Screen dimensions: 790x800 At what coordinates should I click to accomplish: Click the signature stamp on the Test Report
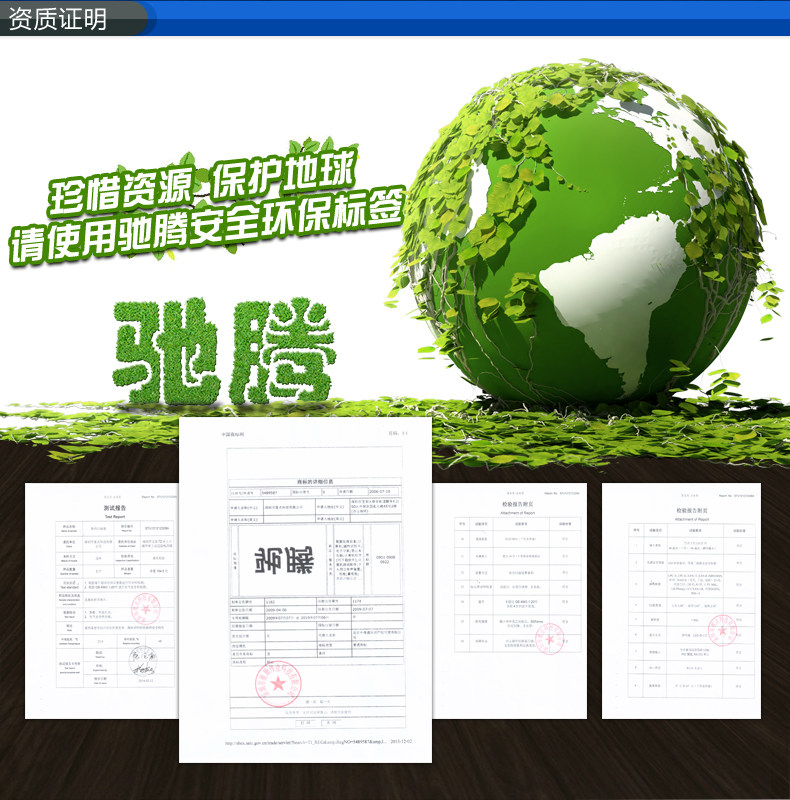tap(142, 661)
